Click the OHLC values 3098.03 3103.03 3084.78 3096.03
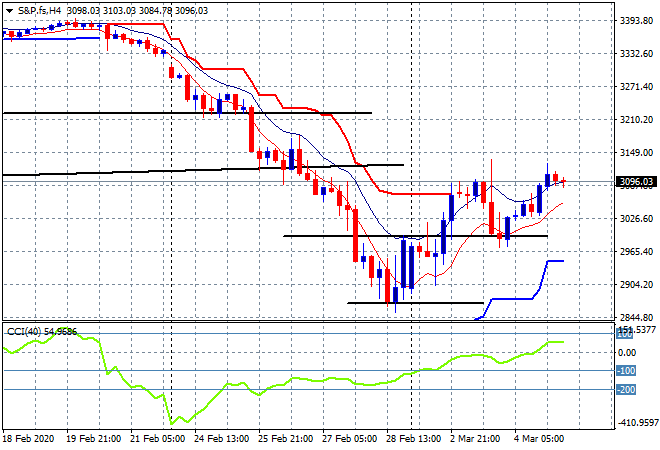660x450 pixels. [x=137, y=11]
